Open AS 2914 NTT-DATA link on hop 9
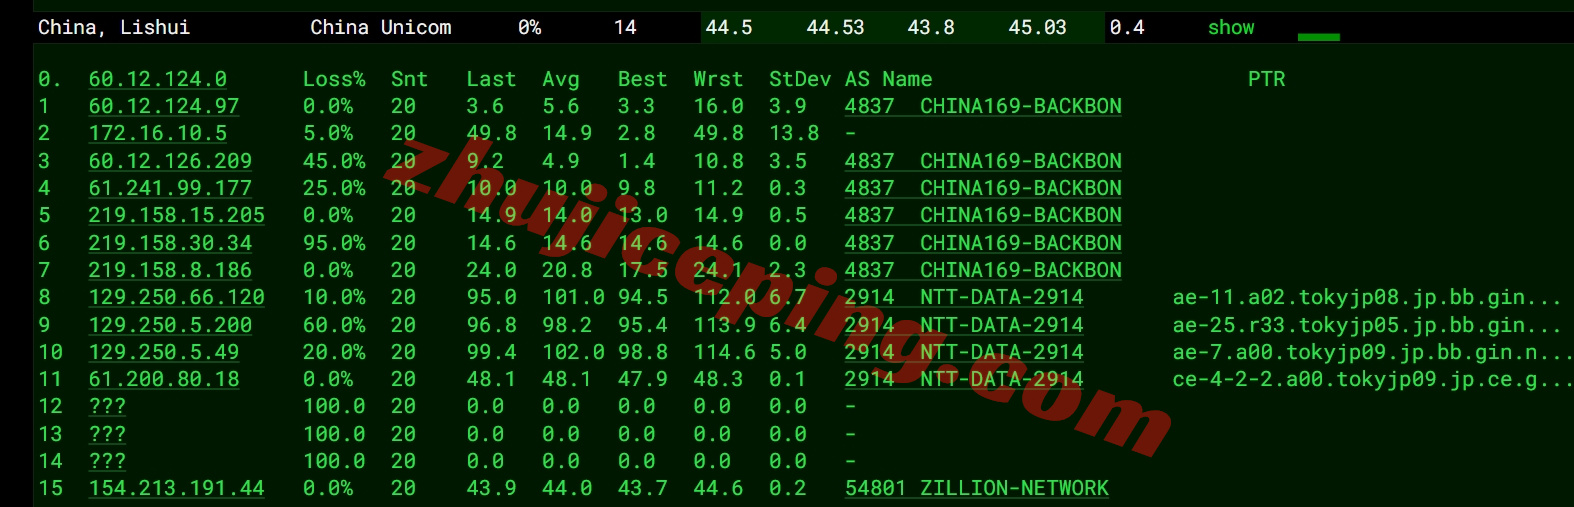The image size is (1574, 507). pos(964,325)
